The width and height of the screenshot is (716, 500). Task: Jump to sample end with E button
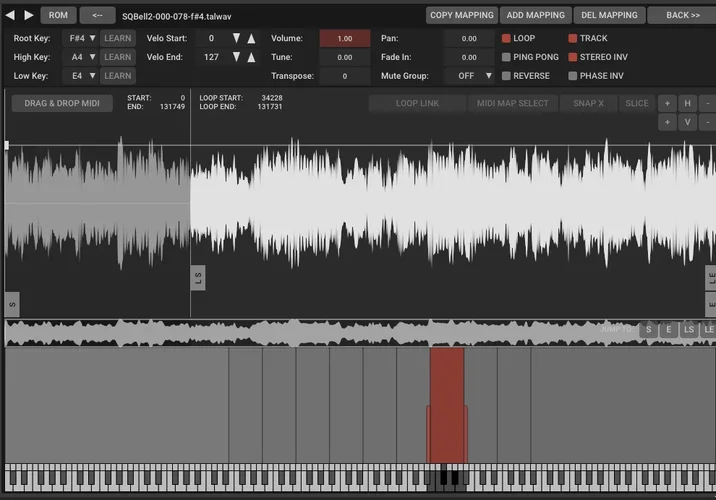(x=668, y=330)
